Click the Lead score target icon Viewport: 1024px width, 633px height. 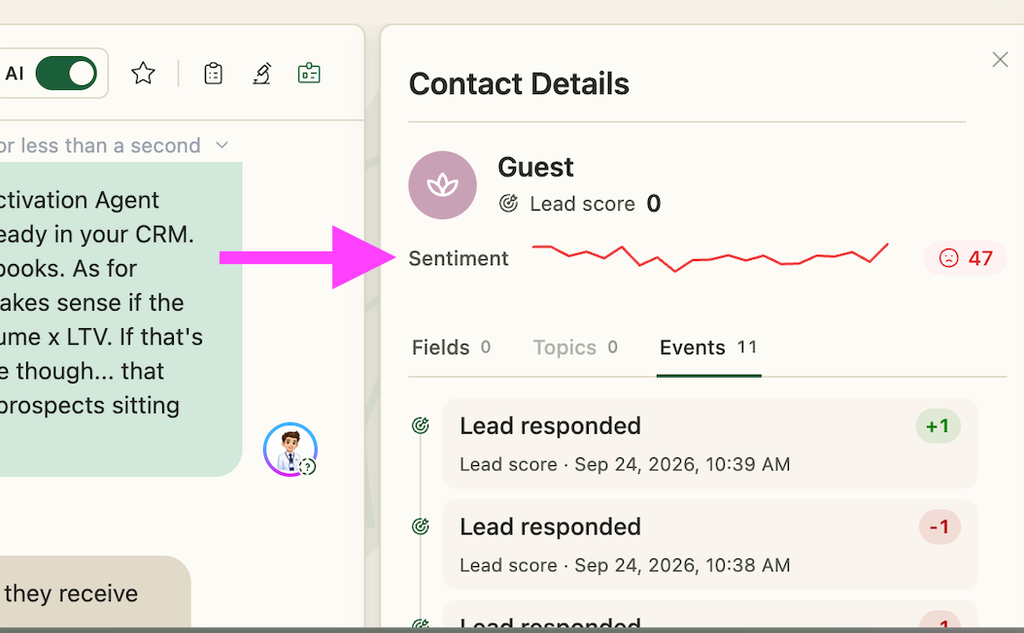tap(509, 204)
